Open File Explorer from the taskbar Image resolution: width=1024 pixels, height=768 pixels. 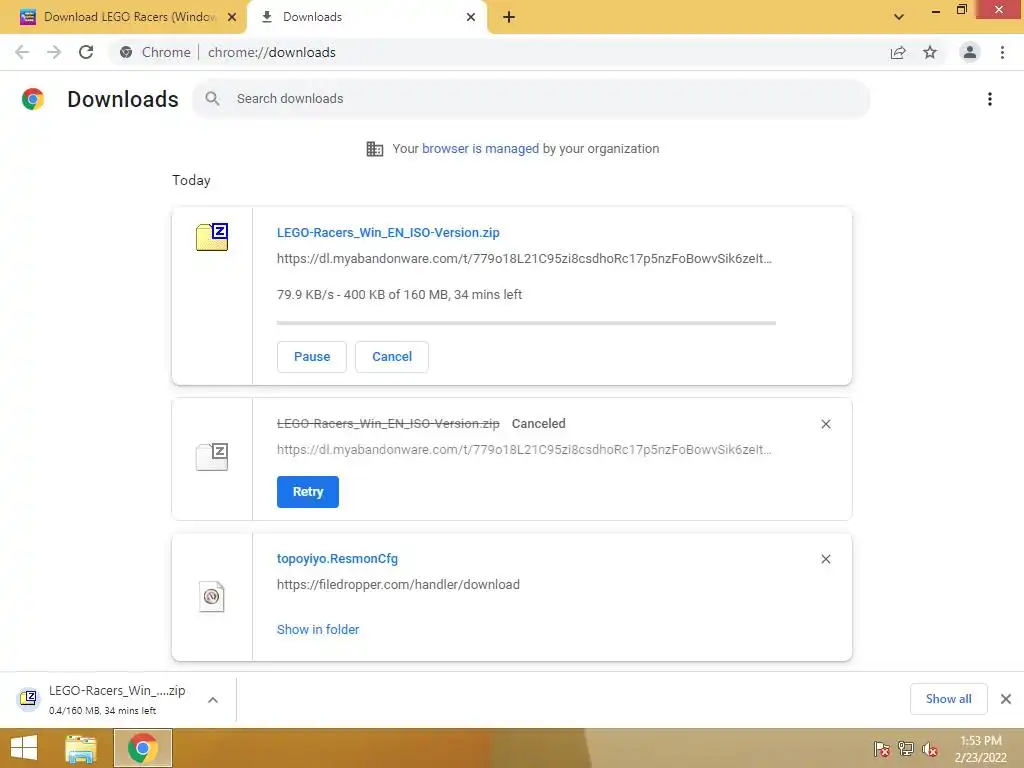point(81,748)
